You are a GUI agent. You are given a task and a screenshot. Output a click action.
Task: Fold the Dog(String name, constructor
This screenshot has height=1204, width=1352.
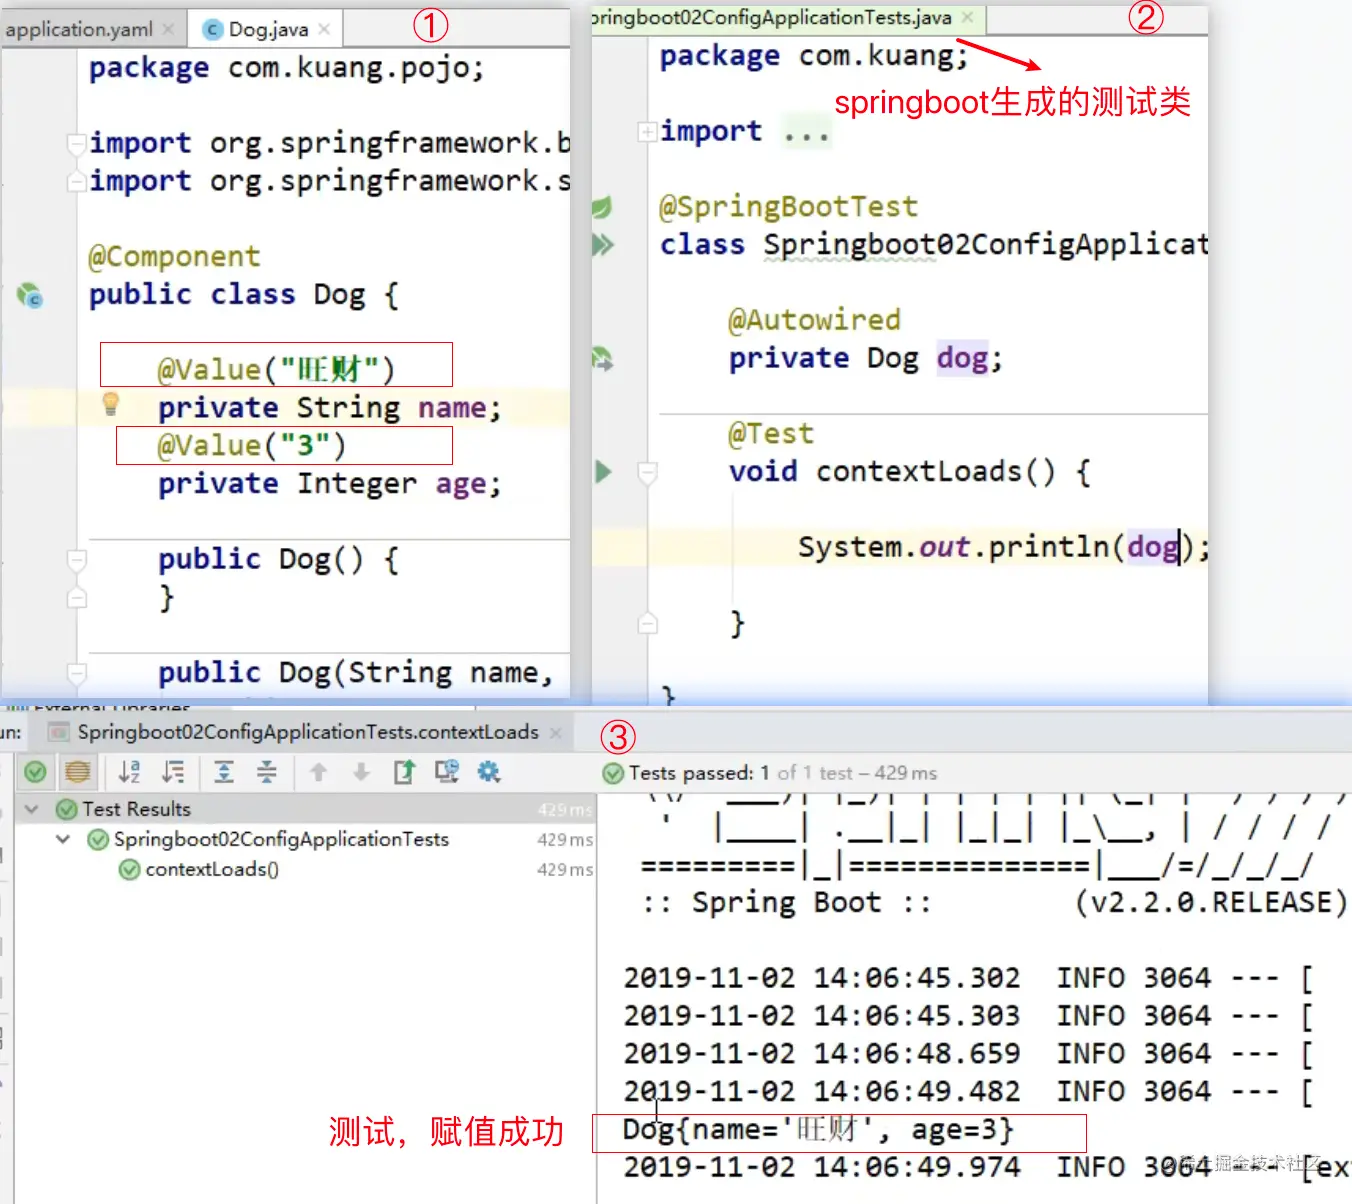click(77, 672)
